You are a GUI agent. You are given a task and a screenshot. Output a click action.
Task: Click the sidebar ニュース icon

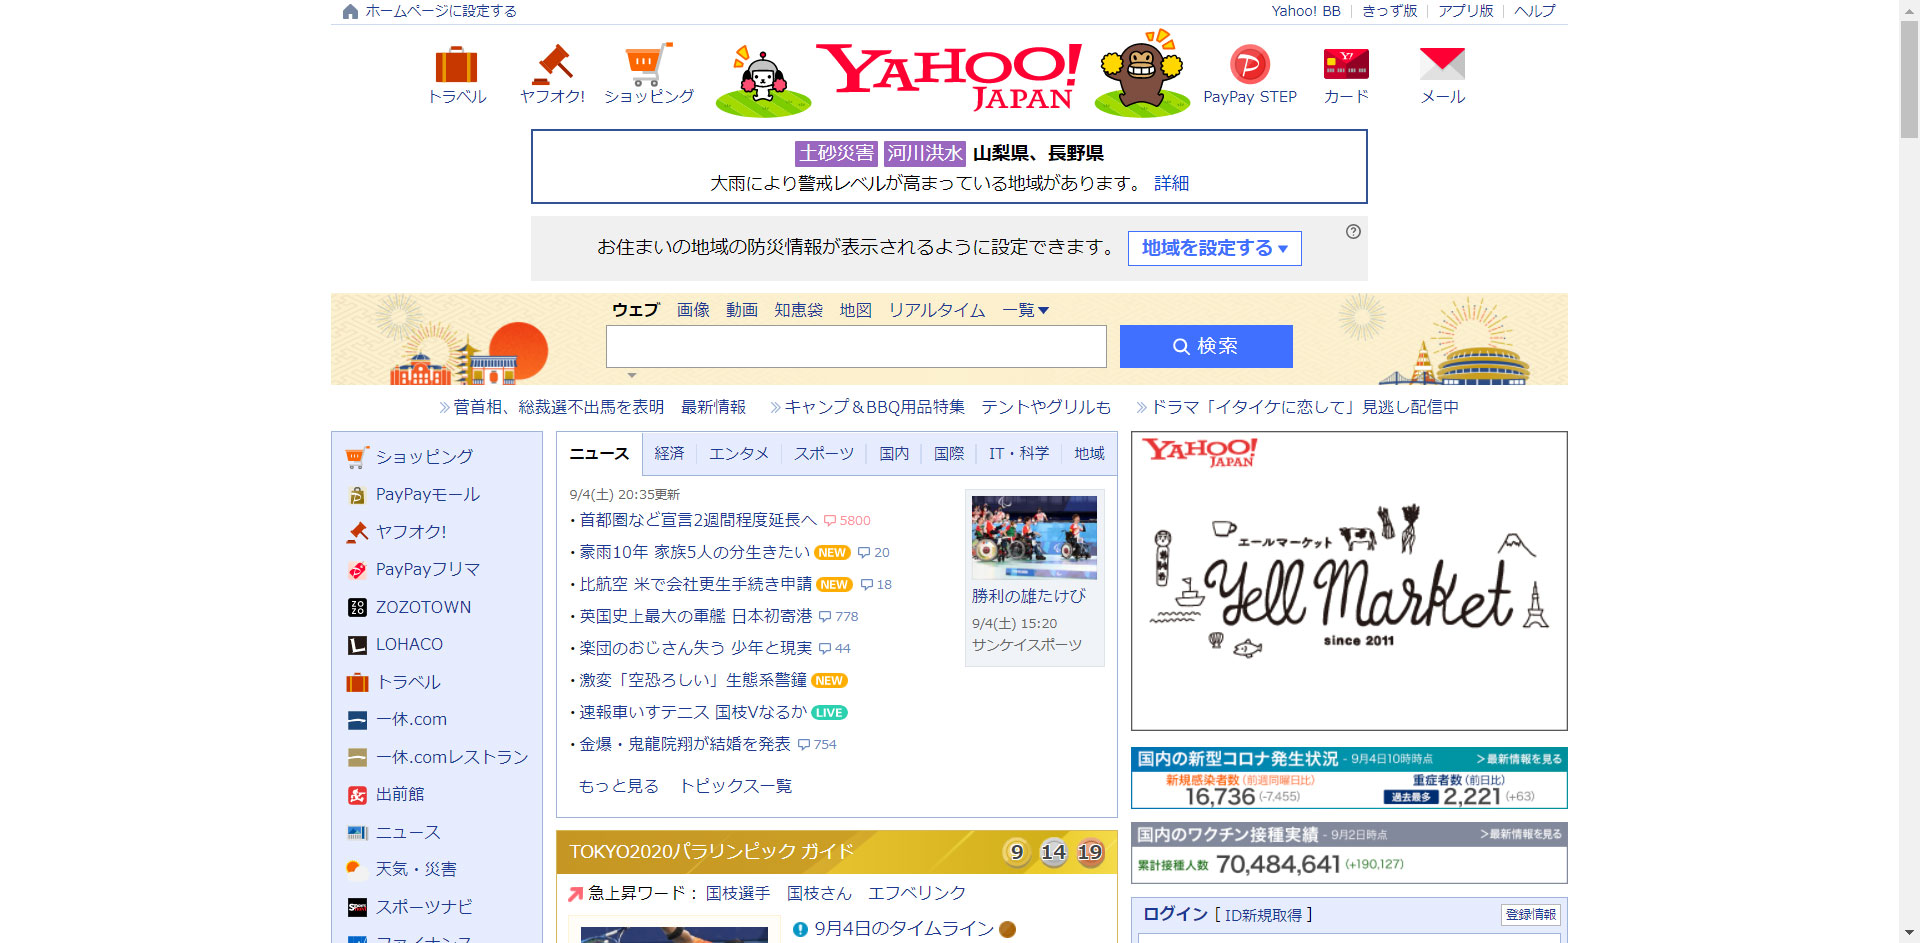357,832
